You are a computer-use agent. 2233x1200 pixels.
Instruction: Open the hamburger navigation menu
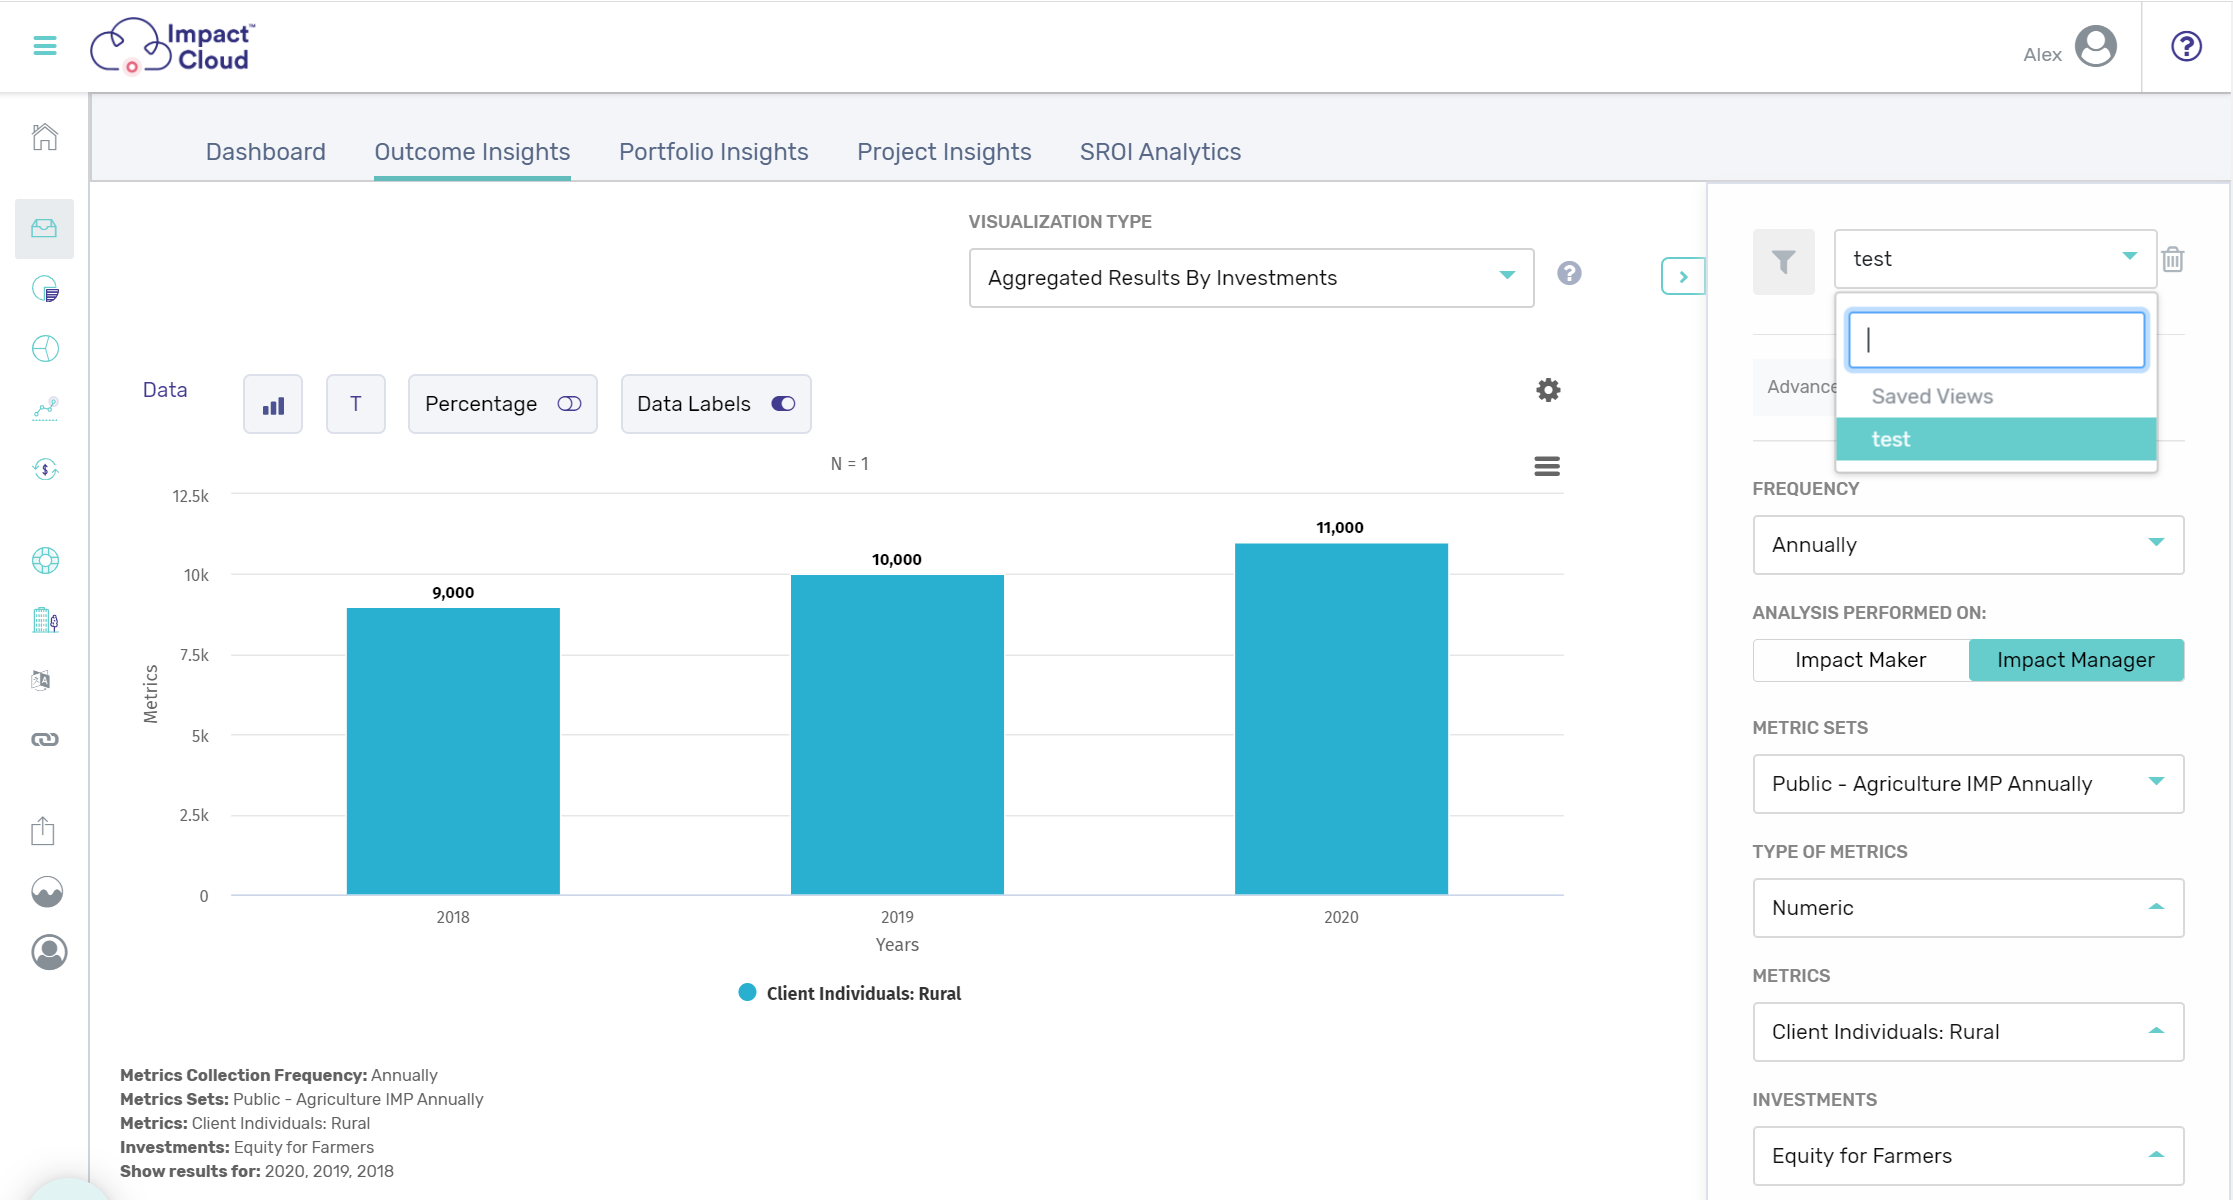click(45, 46)
